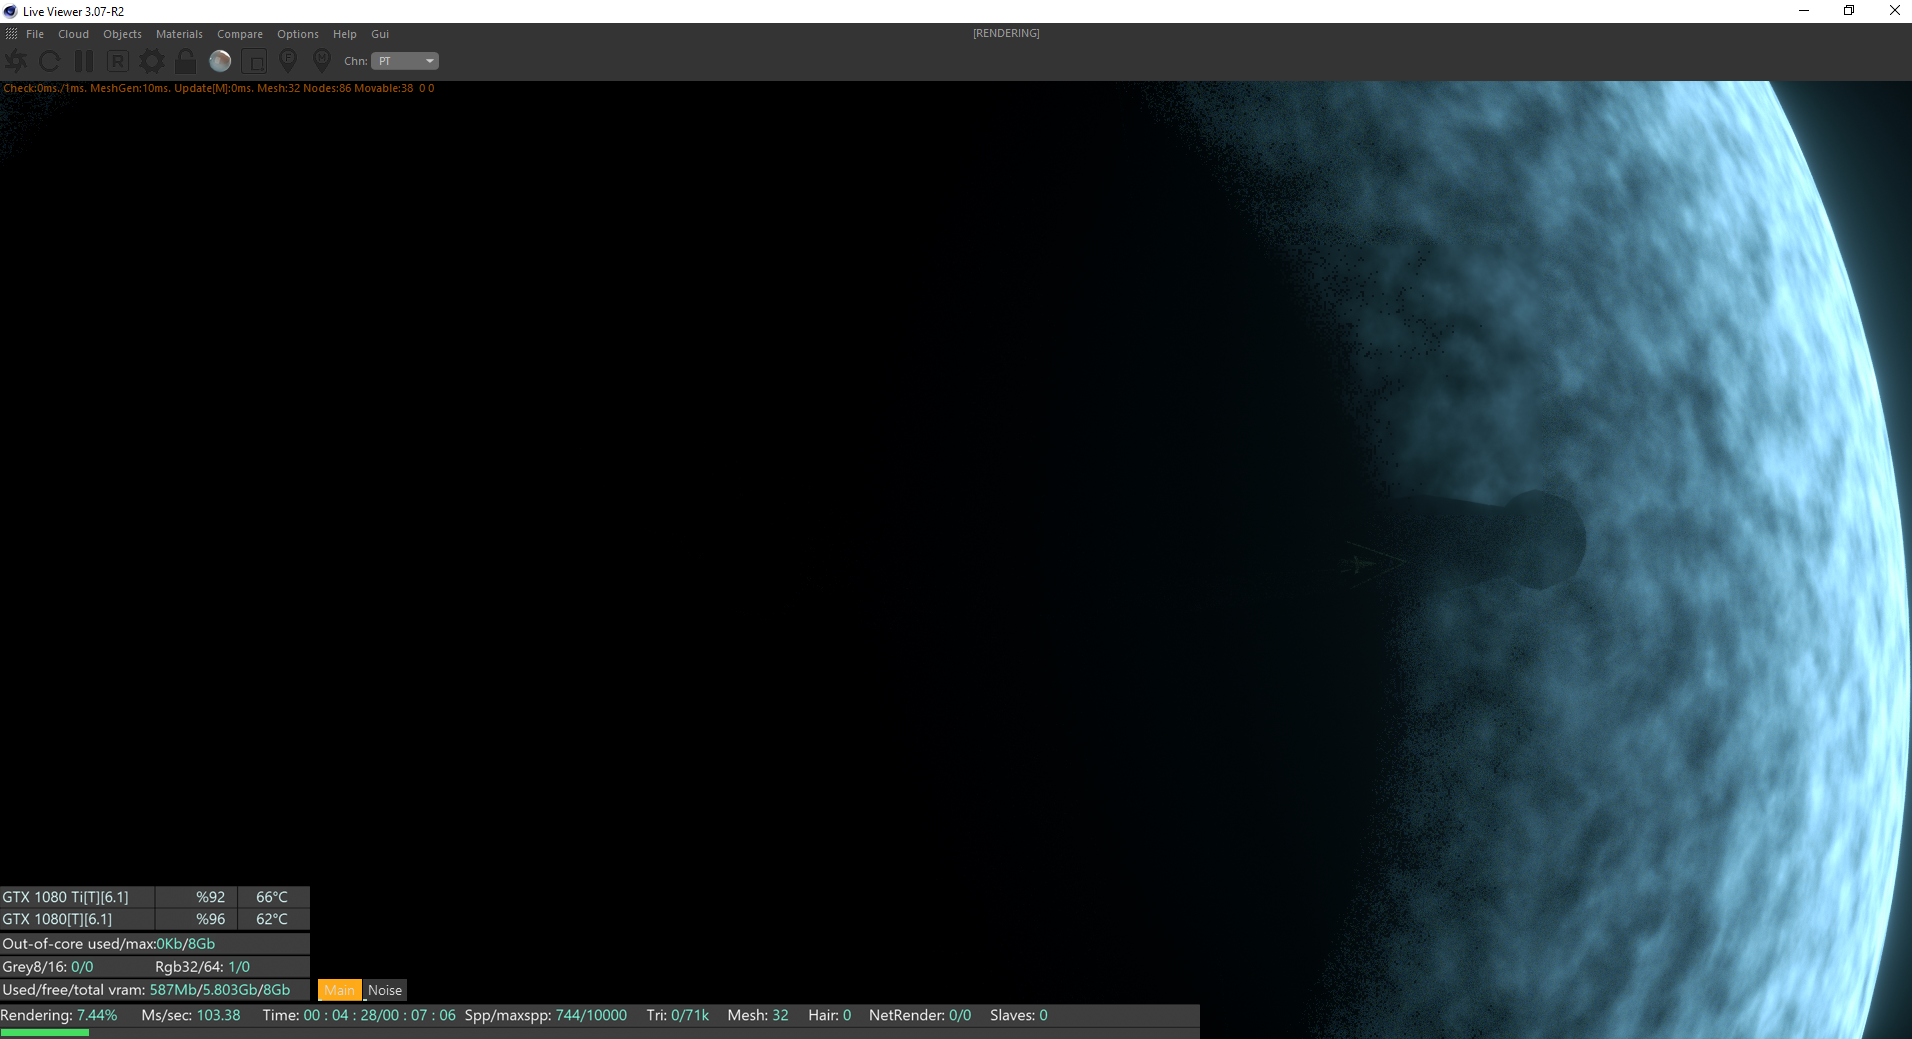Click the render Time status entry
This screenshot has width=1912, height=1039.
click(x=359, y=1015)
